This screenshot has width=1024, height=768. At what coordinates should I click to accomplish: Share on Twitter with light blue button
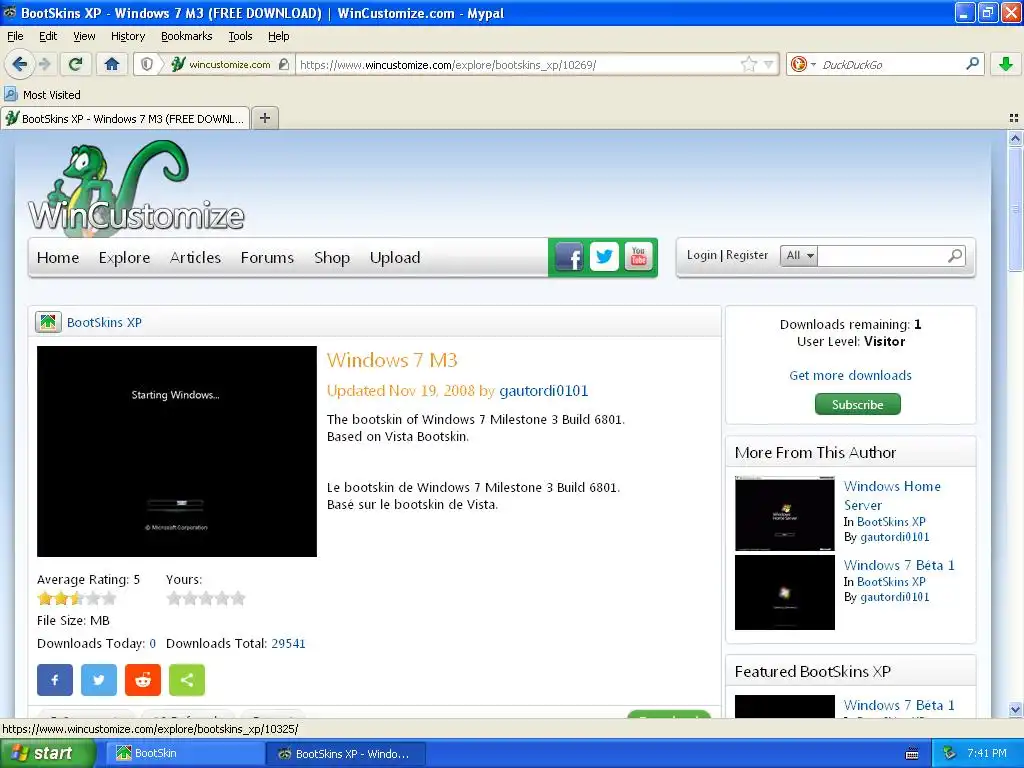tap(99, 680)
